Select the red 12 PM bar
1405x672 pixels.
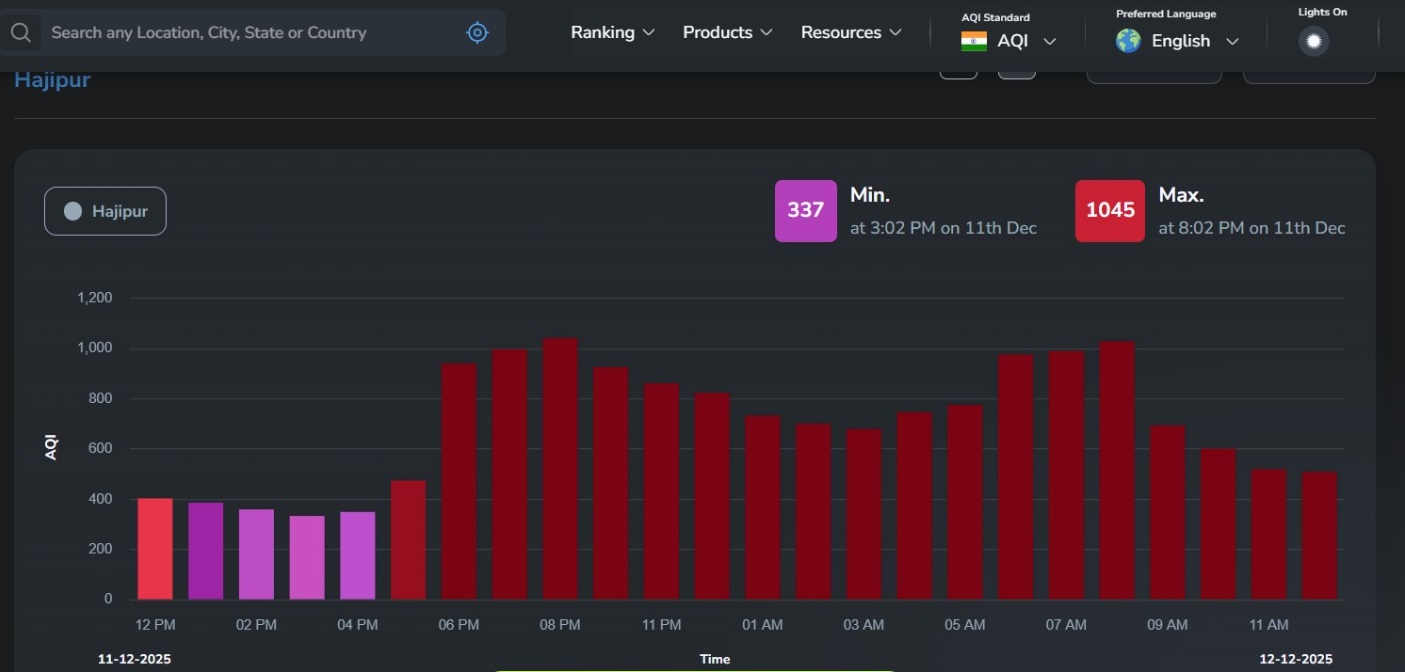pyautogui.click(x=155, y=549)
